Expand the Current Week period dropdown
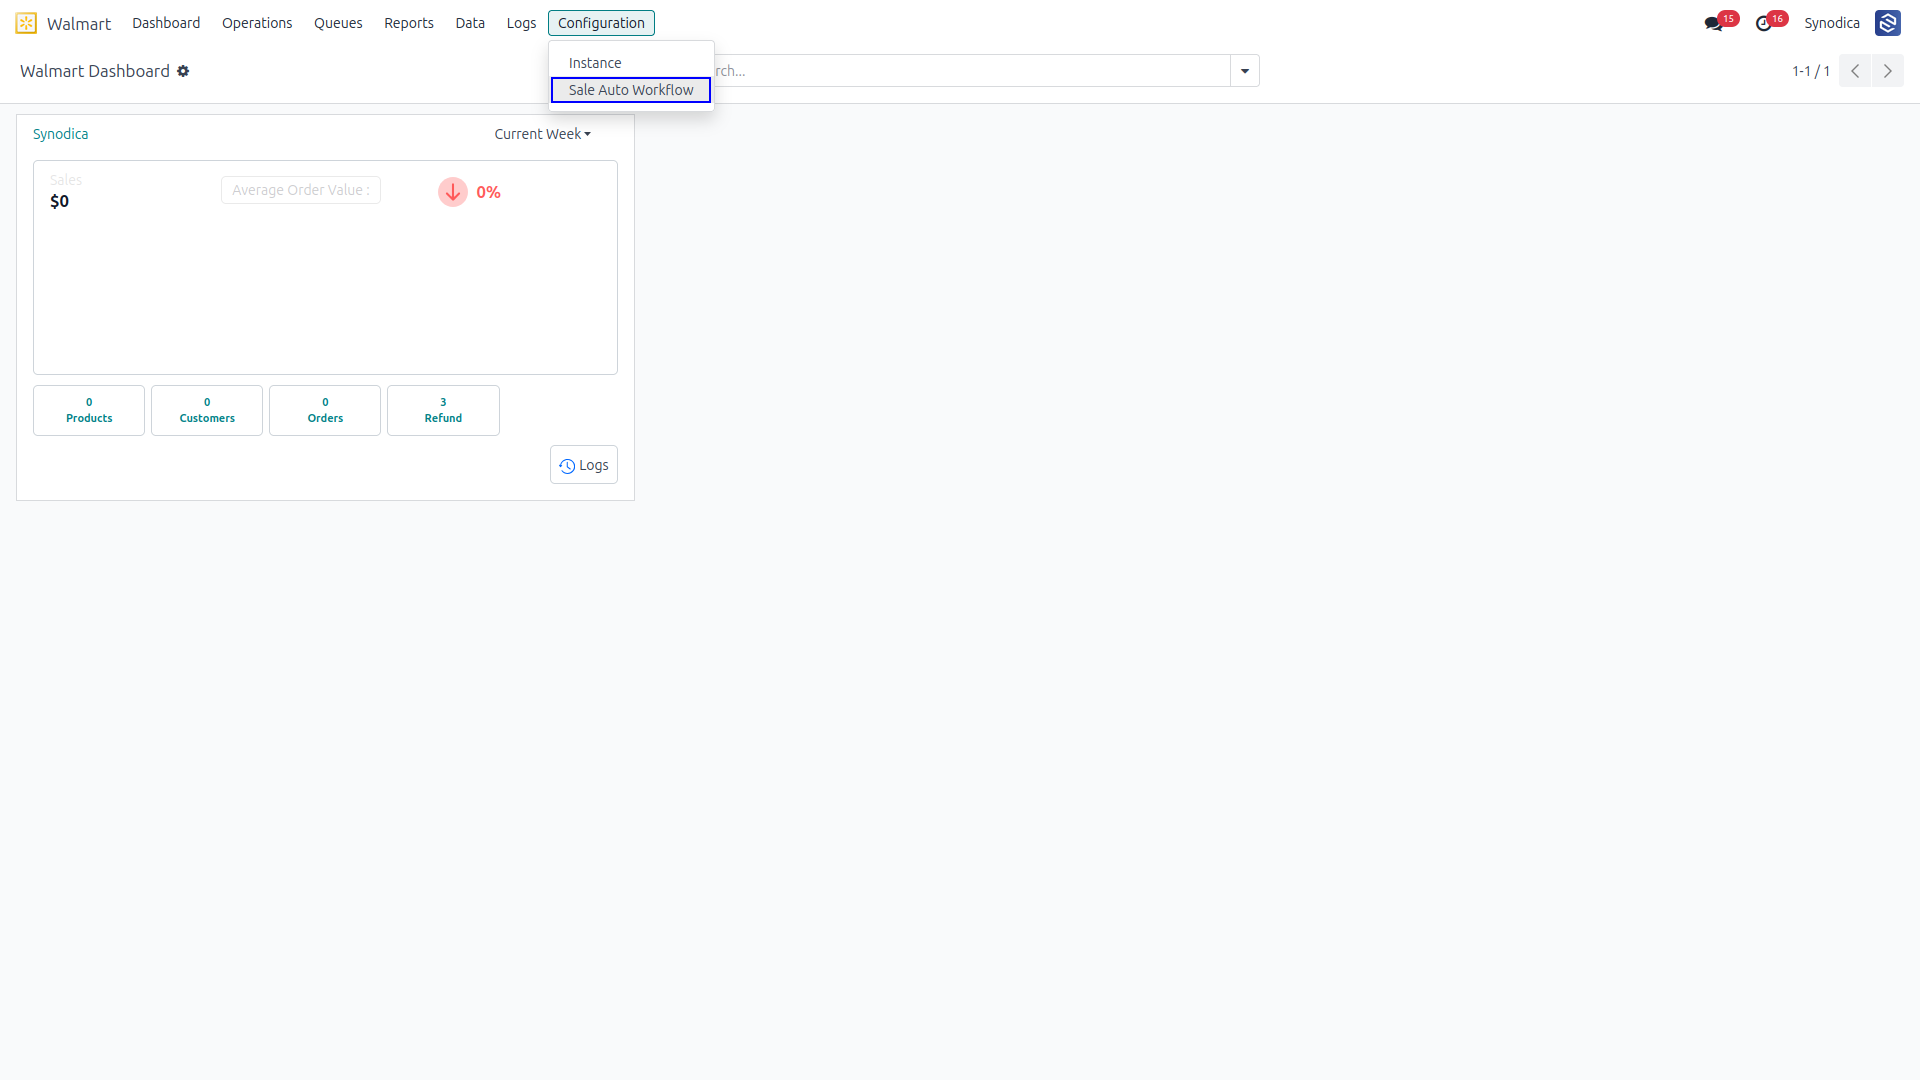The height and width of the screenshot is (1080, 1920). pyautogui.click(x=543, y=134)
